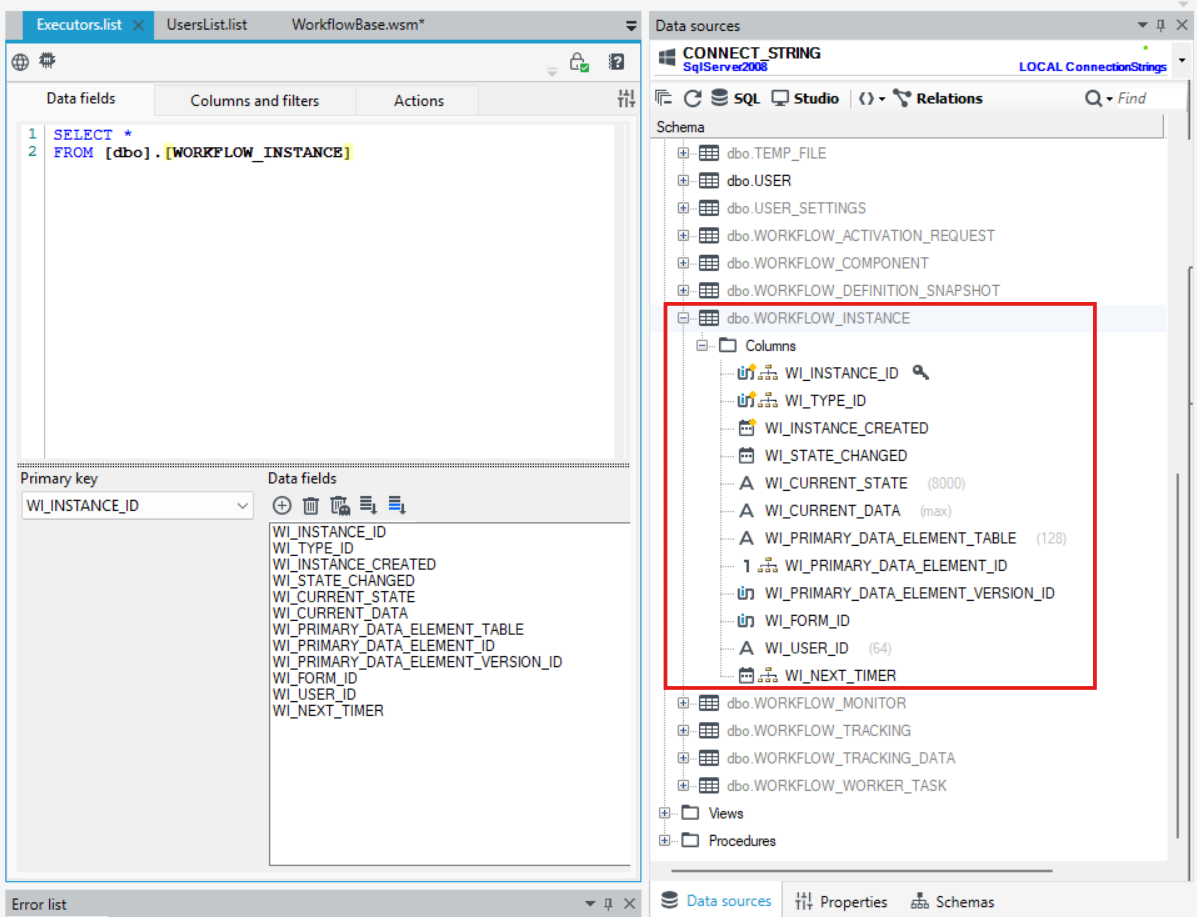
Task: Click the magnifier search icon beside Find
Action: click(x=1093, y=98)
